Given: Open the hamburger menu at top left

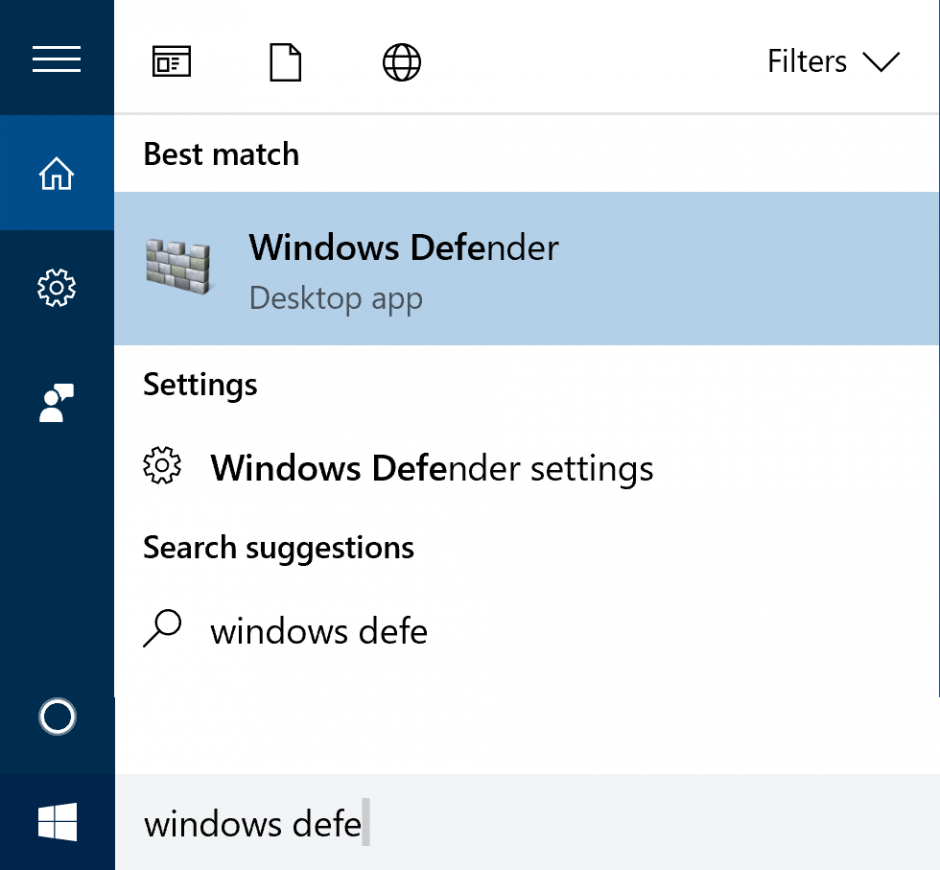Looking at the screenshot, I should coord(57,58).
